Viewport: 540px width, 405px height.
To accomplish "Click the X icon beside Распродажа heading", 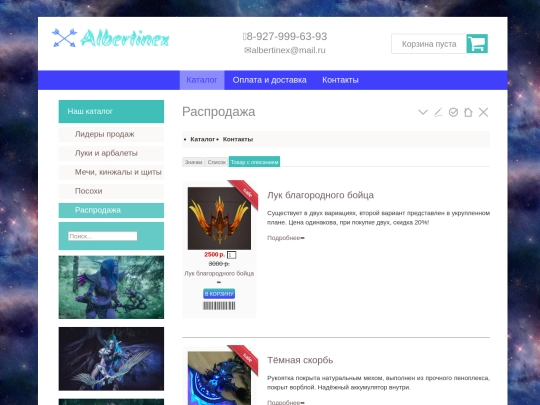I will (x=483, y=112).
